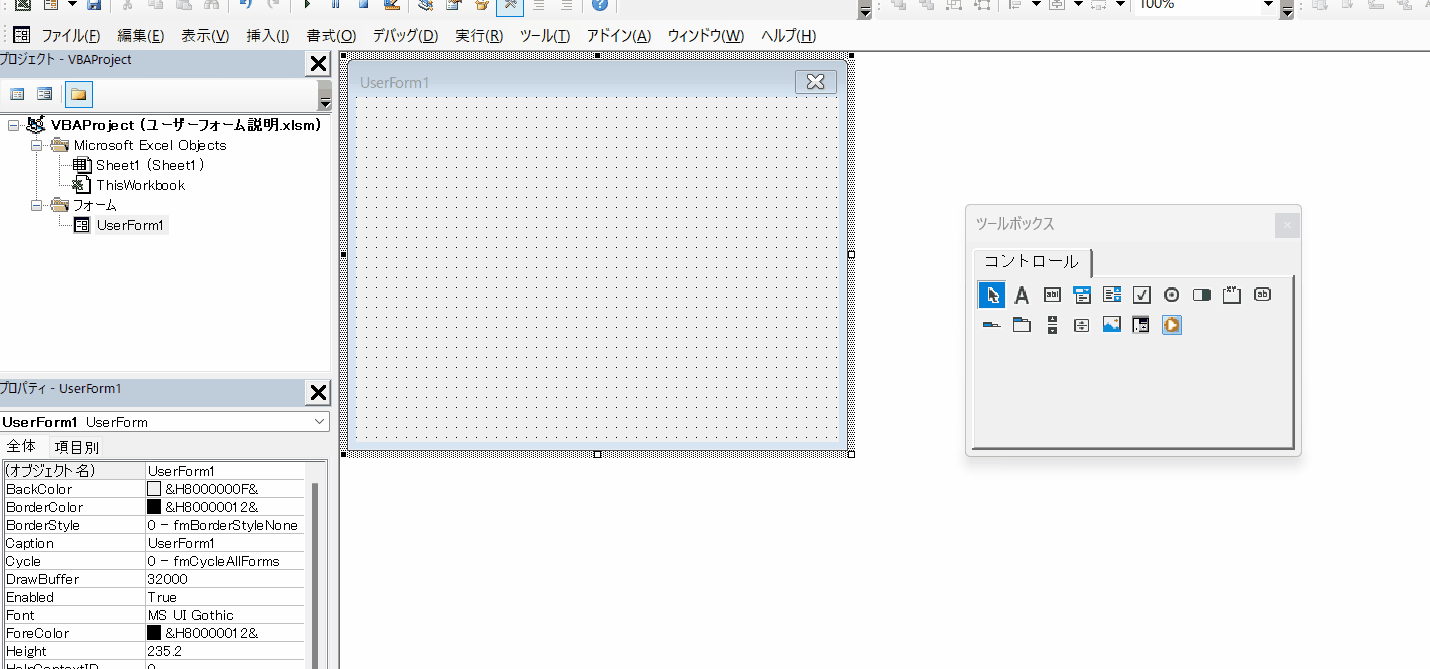Select the MultiPage control in the toolbox
The image size is (1430, 669).
point(1021,325)
